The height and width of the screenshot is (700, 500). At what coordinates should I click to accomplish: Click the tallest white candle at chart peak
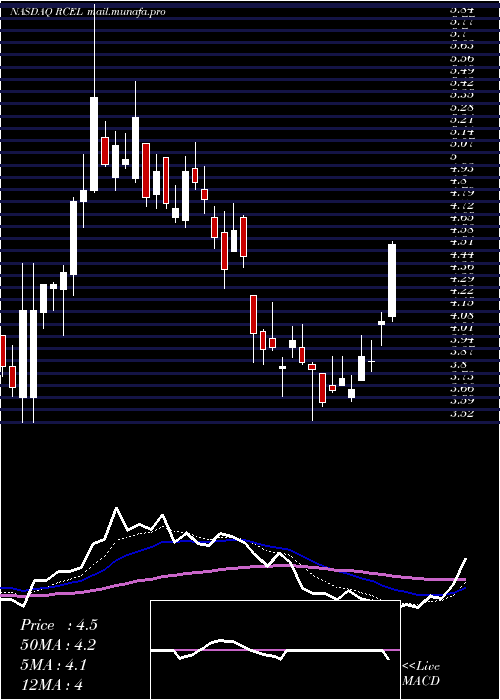(x=94, y=144)
